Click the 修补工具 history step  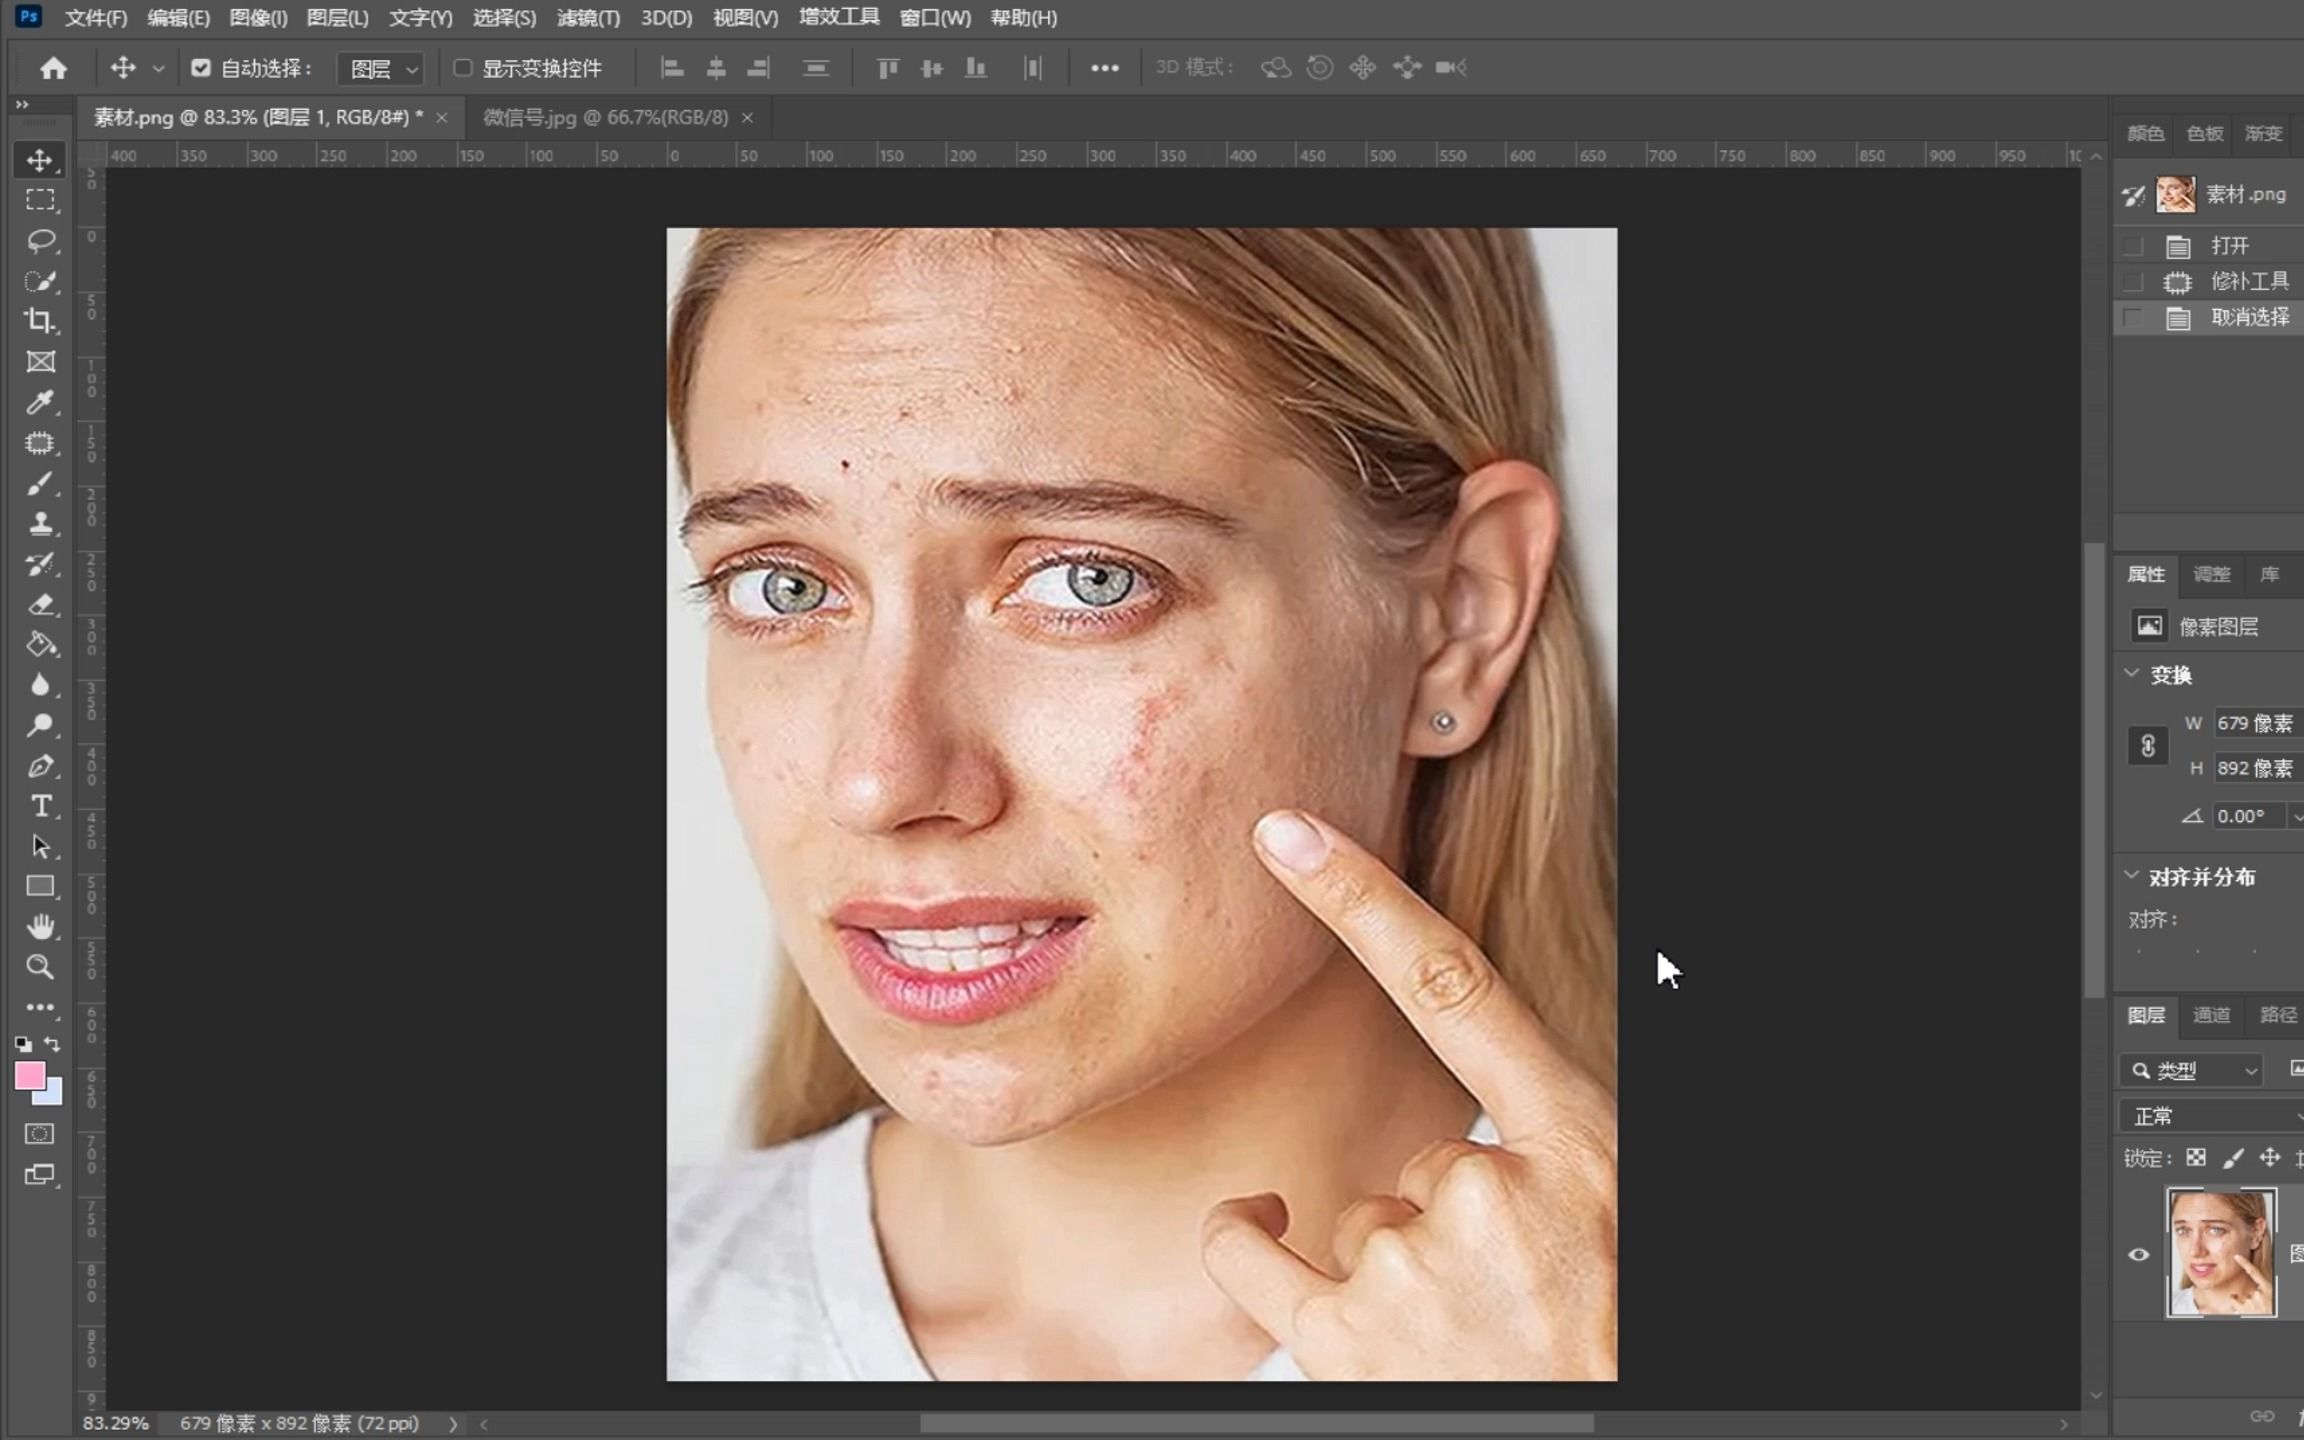pos(2249,282)
